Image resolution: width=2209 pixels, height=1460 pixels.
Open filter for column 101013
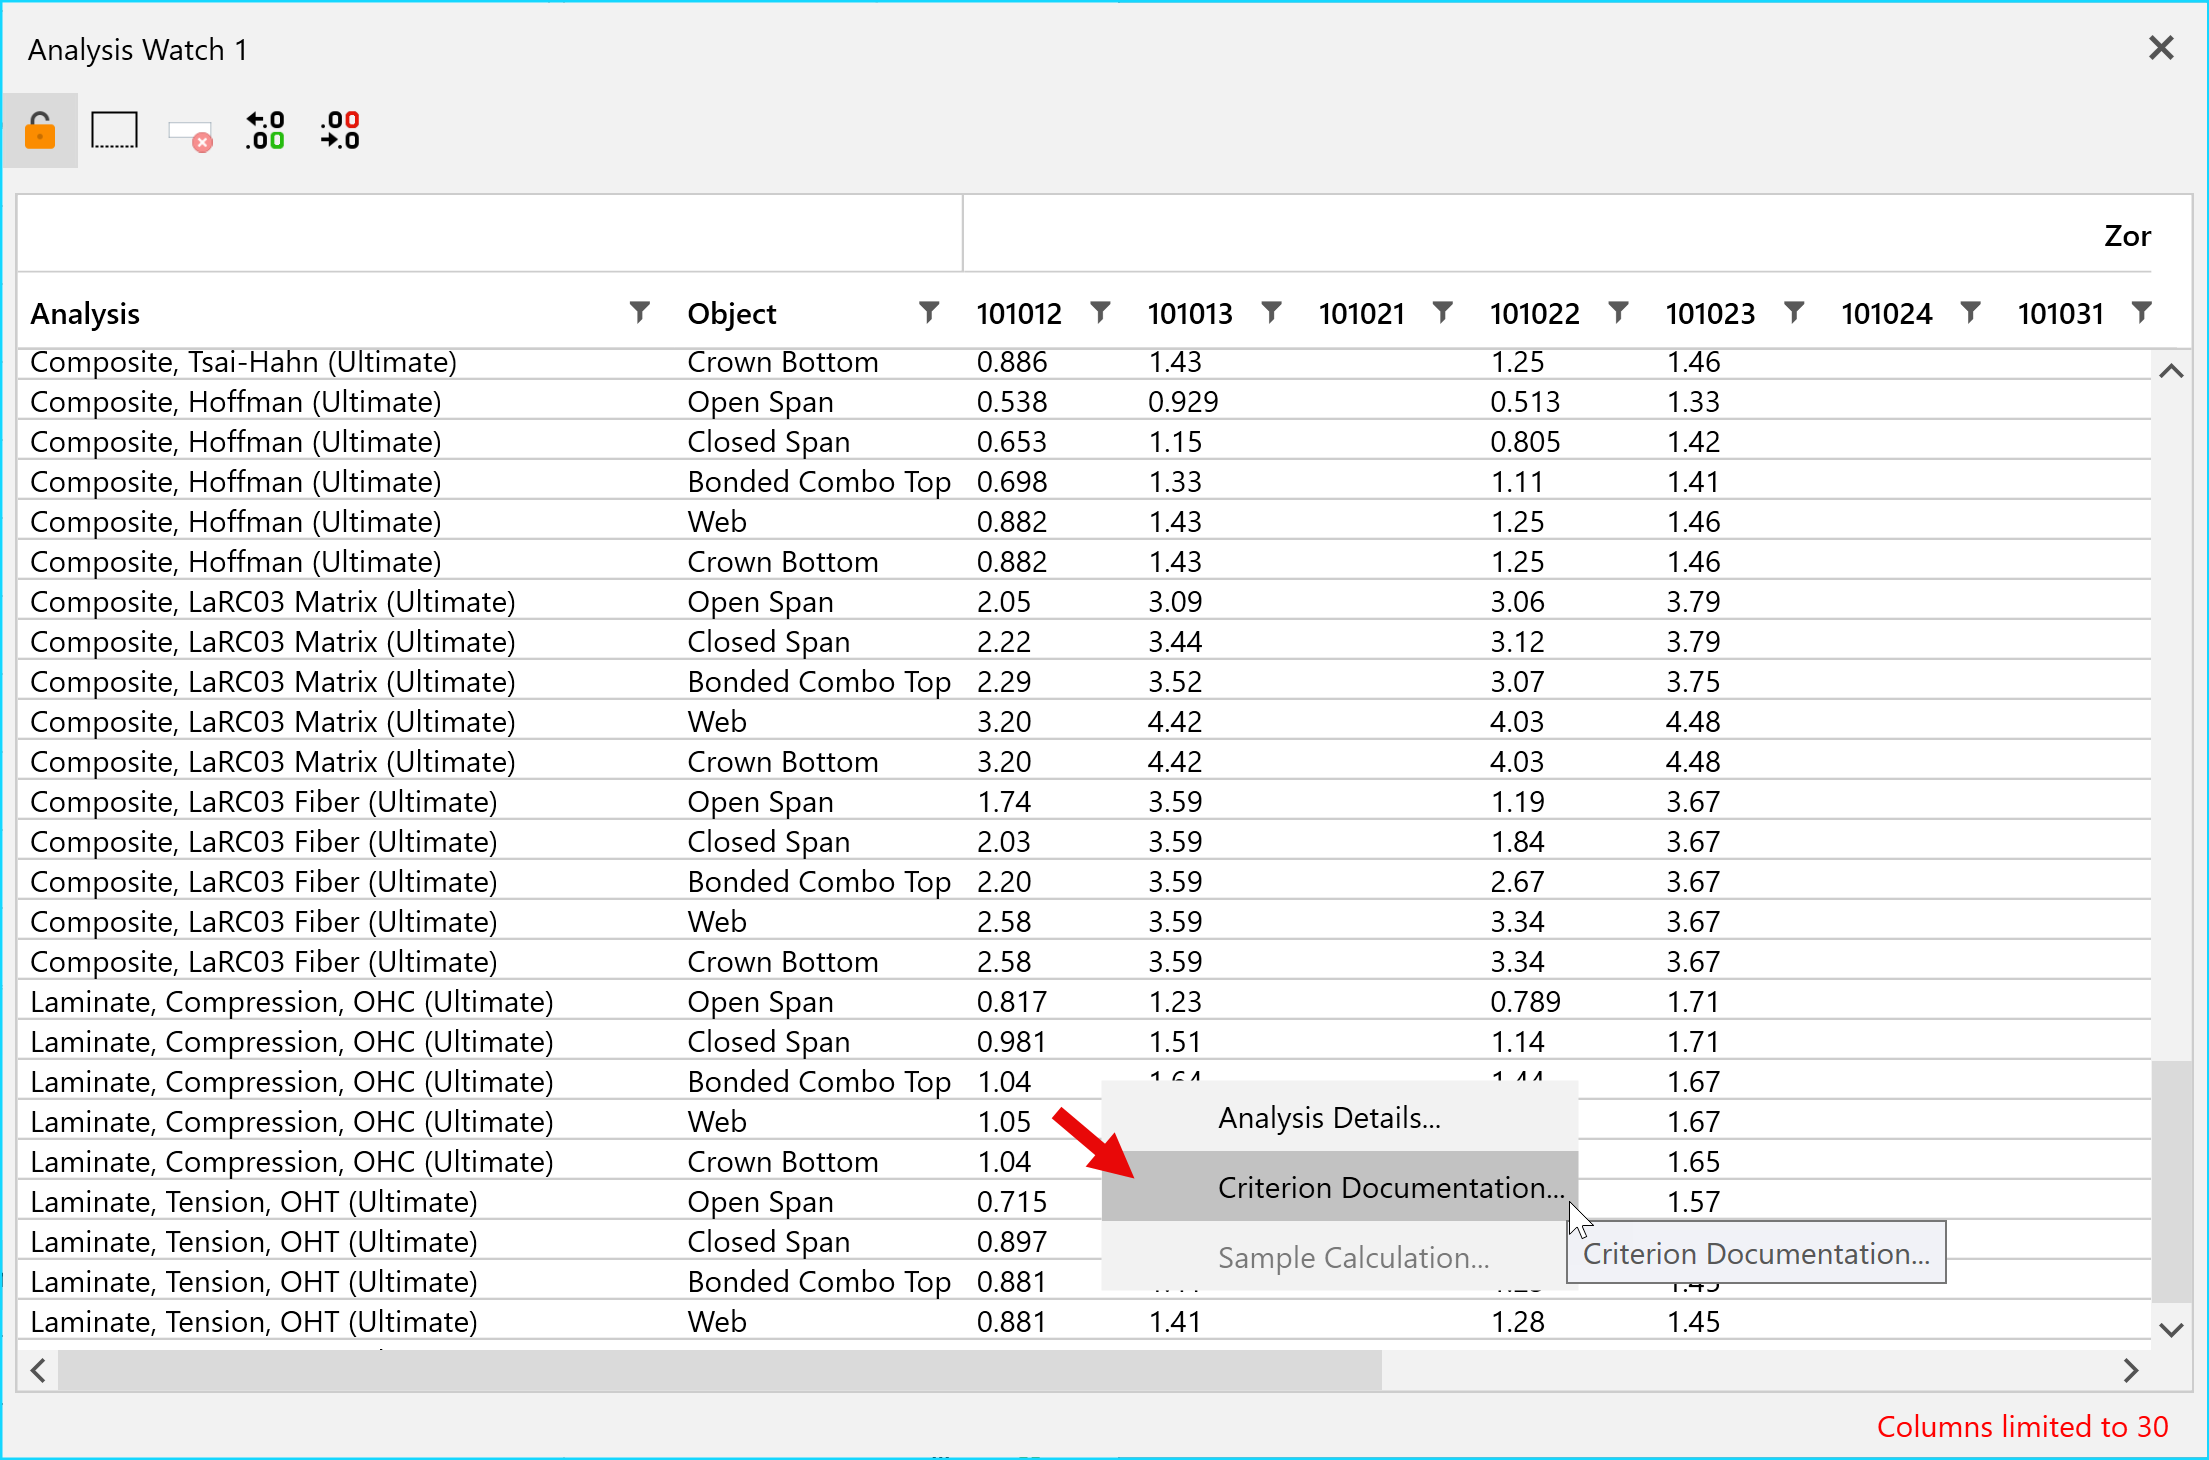coord(1271,312)
